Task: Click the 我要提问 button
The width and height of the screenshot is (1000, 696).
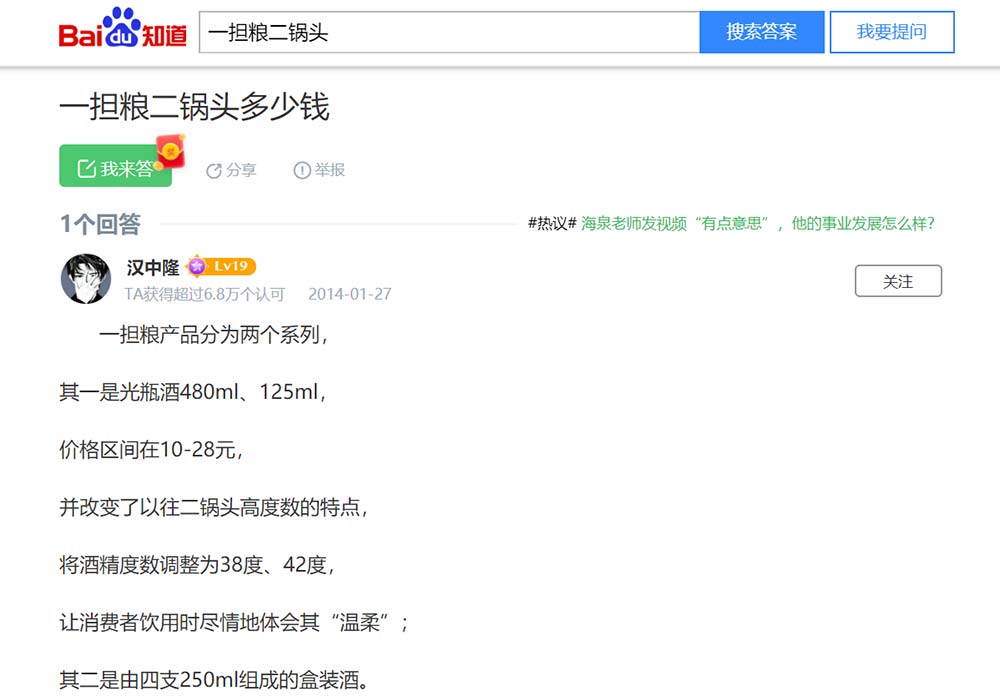Action: click(x=891, y=32)
